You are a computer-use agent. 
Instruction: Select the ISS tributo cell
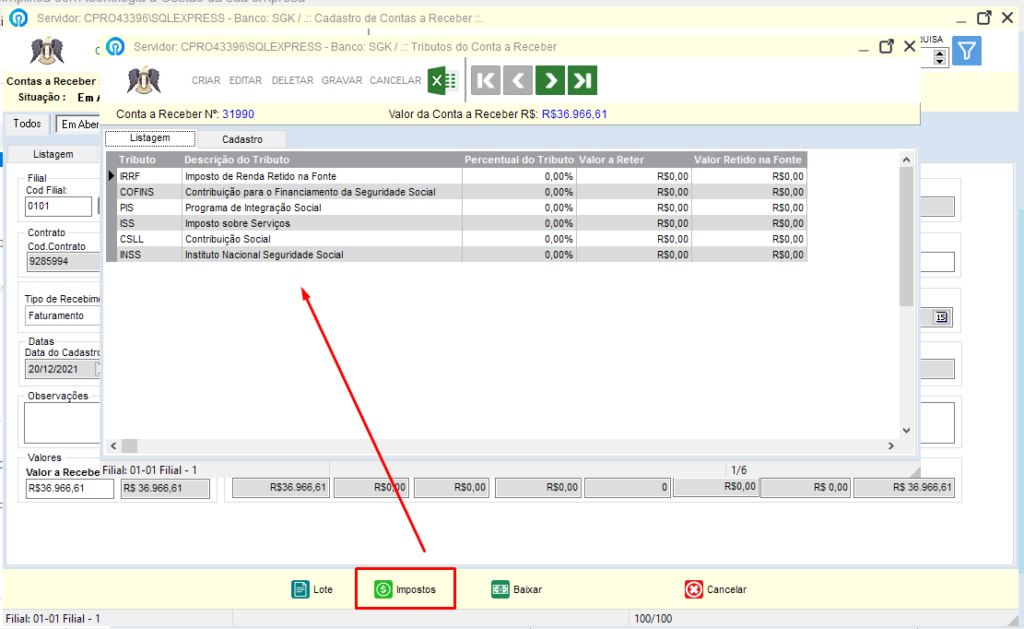150,223
